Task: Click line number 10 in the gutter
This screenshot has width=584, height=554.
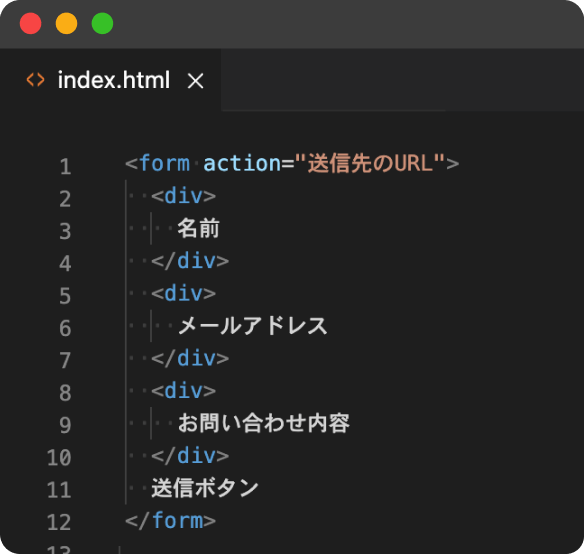Action: [x=59, y=458]
